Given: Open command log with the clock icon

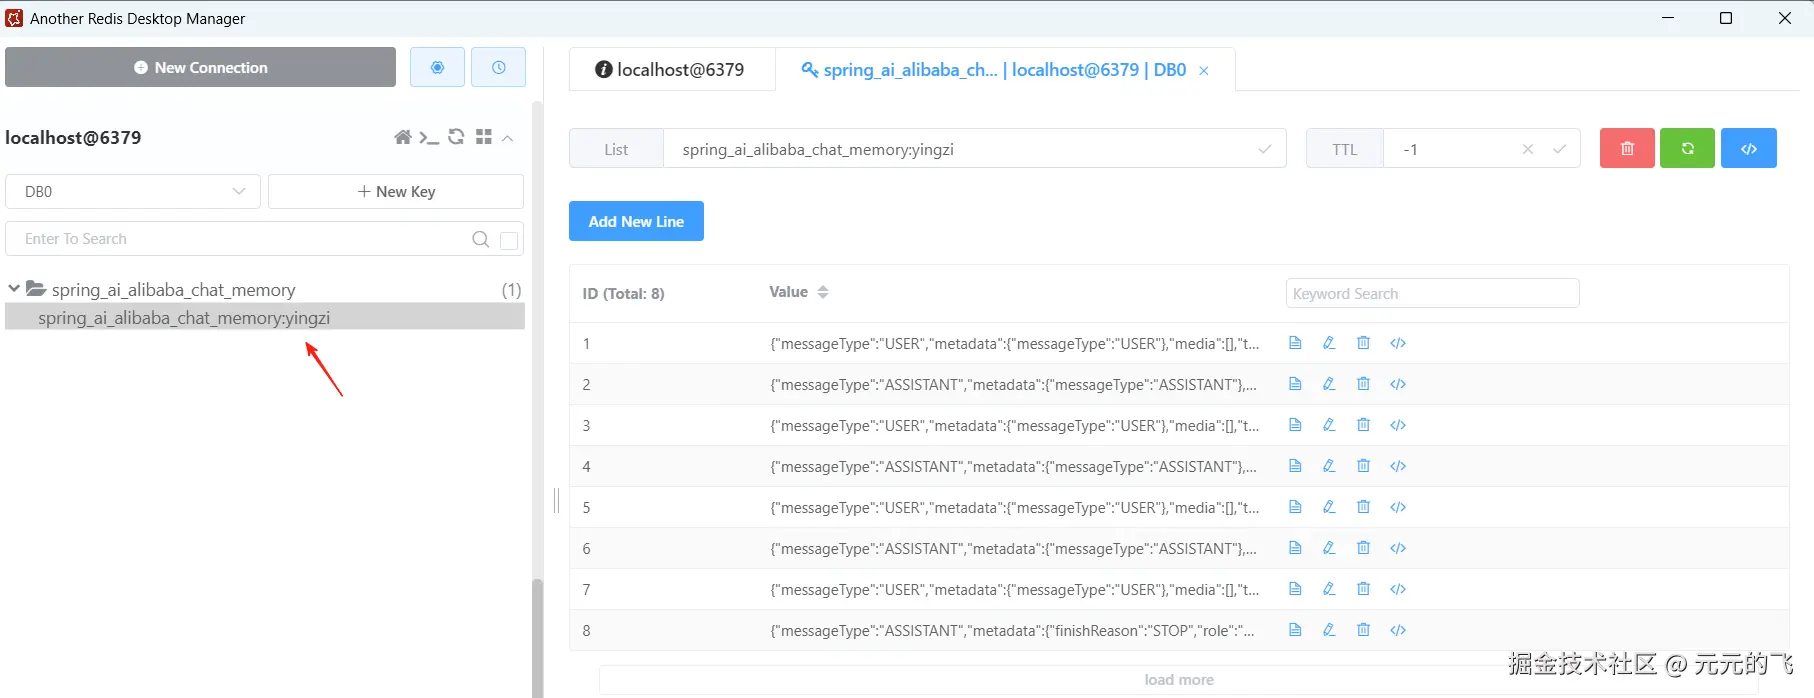Looking at the screenshot, I should click(498, 67).
